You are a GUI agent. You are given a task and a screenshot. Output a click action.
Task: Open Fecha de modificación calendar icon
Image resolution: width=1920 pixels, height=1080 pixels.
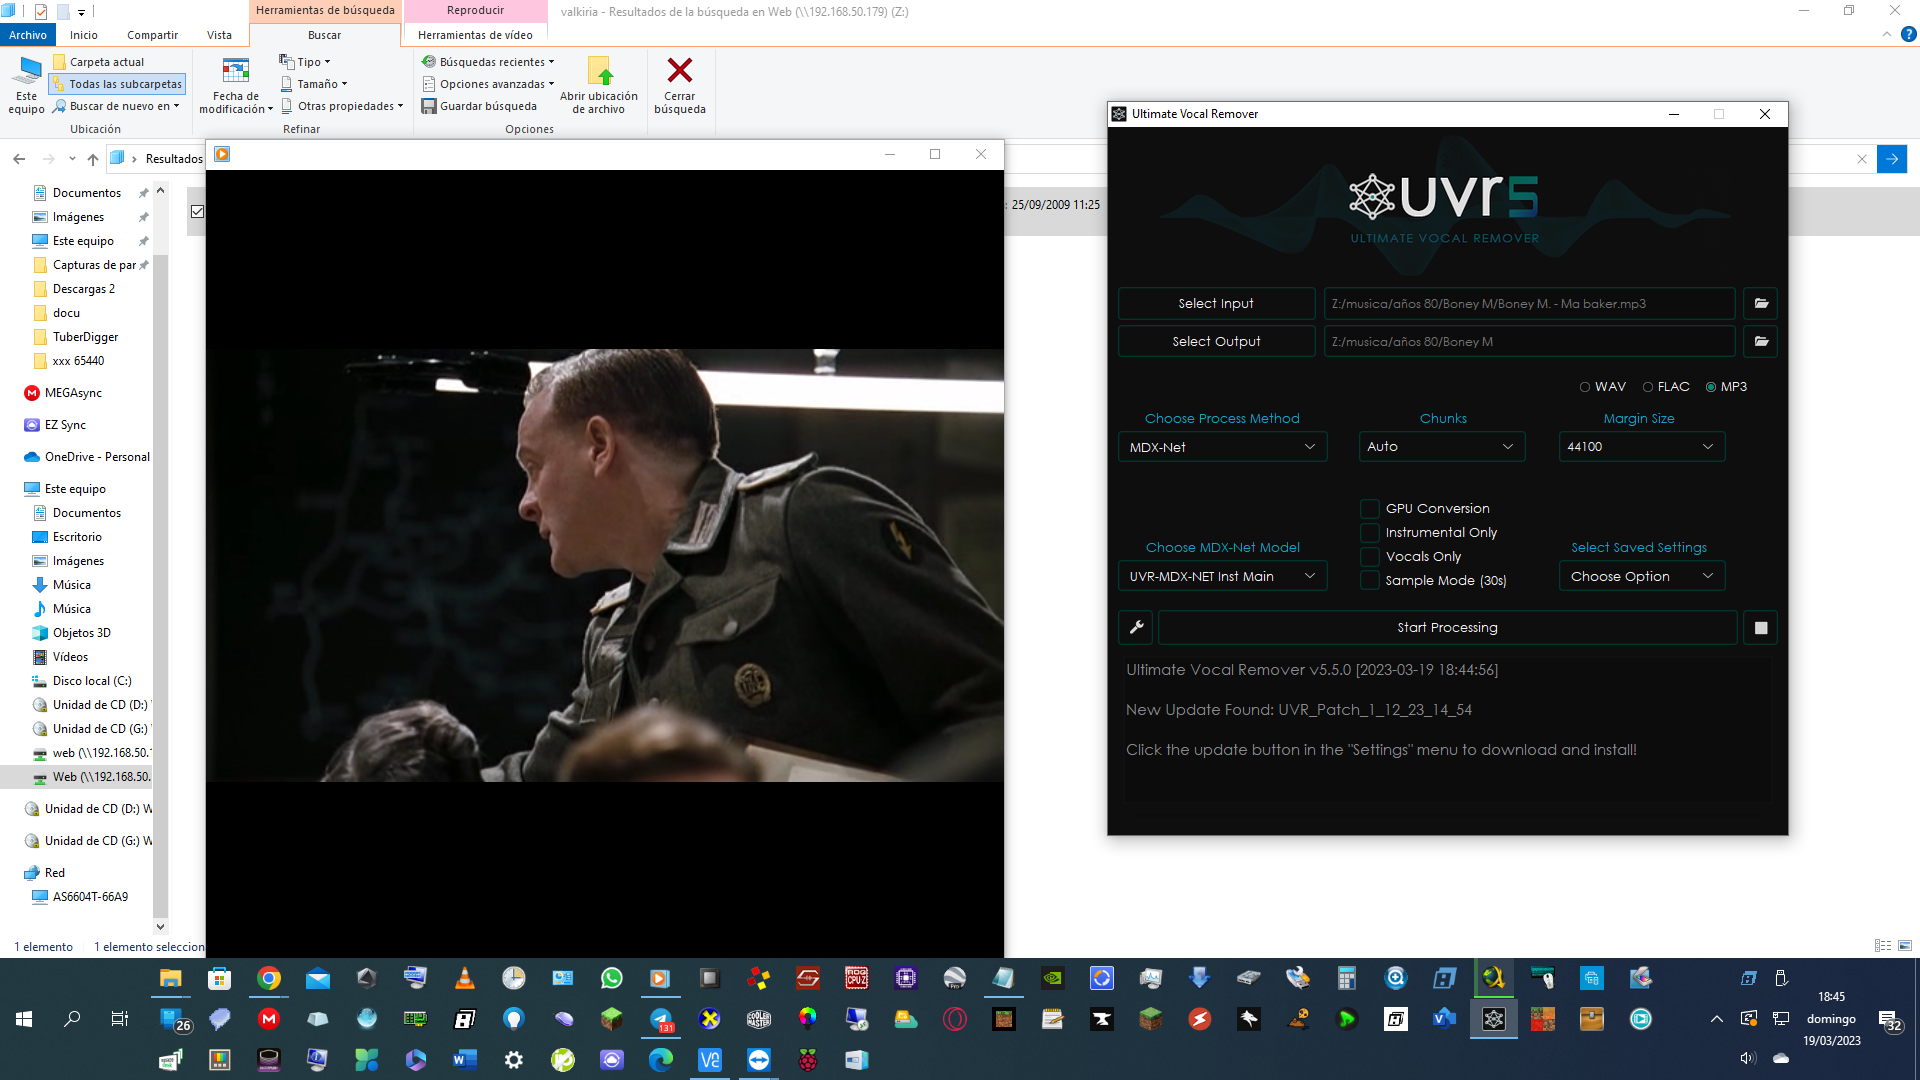[x=236, y=71]
